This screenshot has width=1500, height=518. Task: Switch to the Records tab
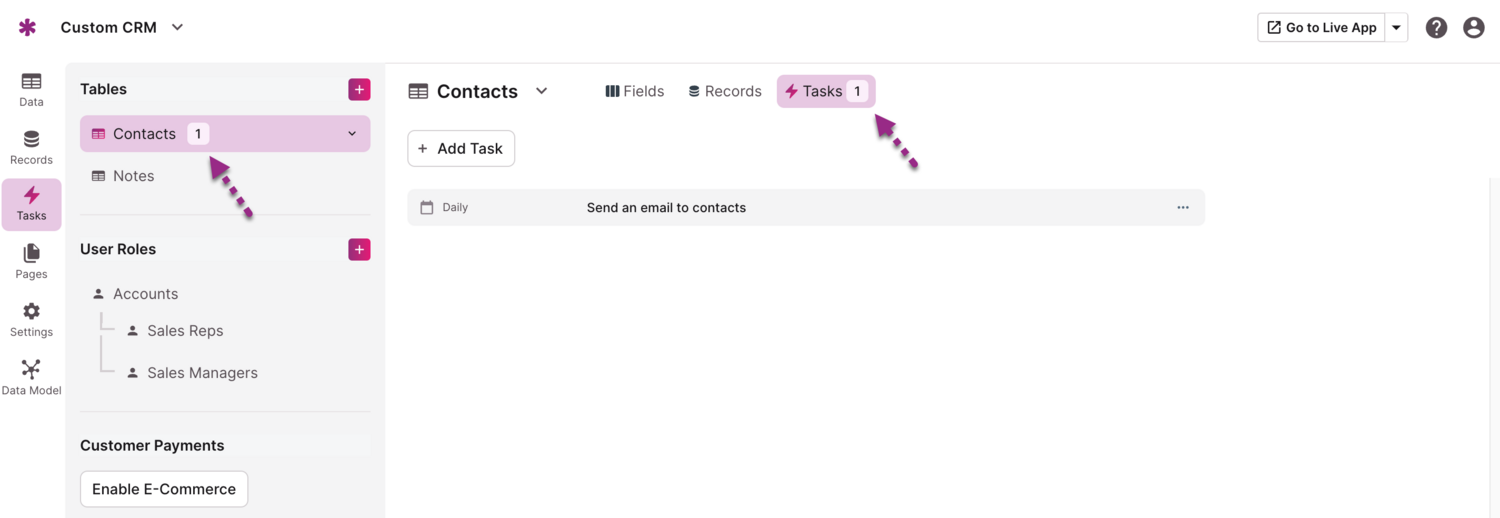pos(725,91)
